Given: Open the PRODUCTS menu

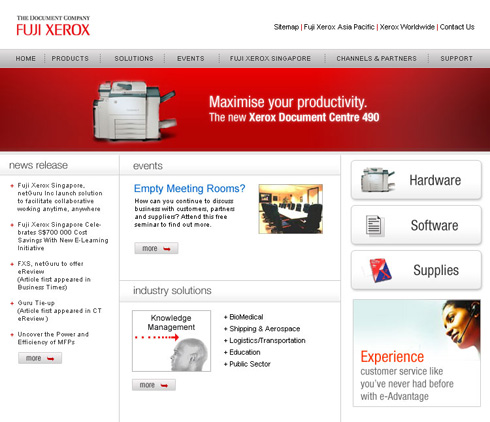Looking at the screenshot, I should pos(70,59).
